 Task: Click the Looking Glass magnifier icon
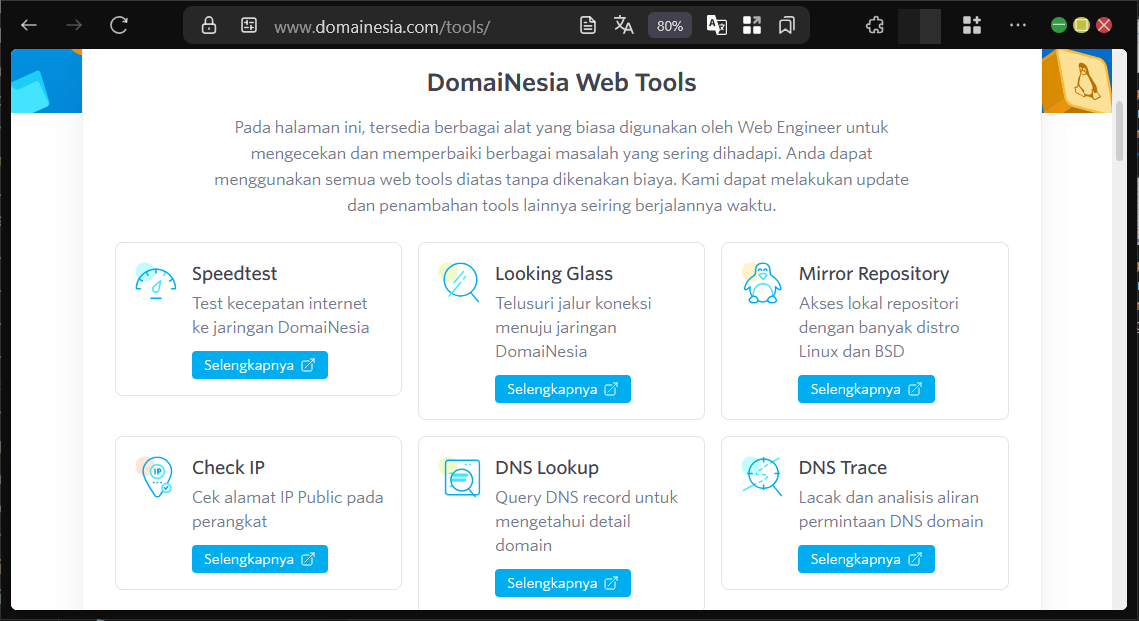460,282
